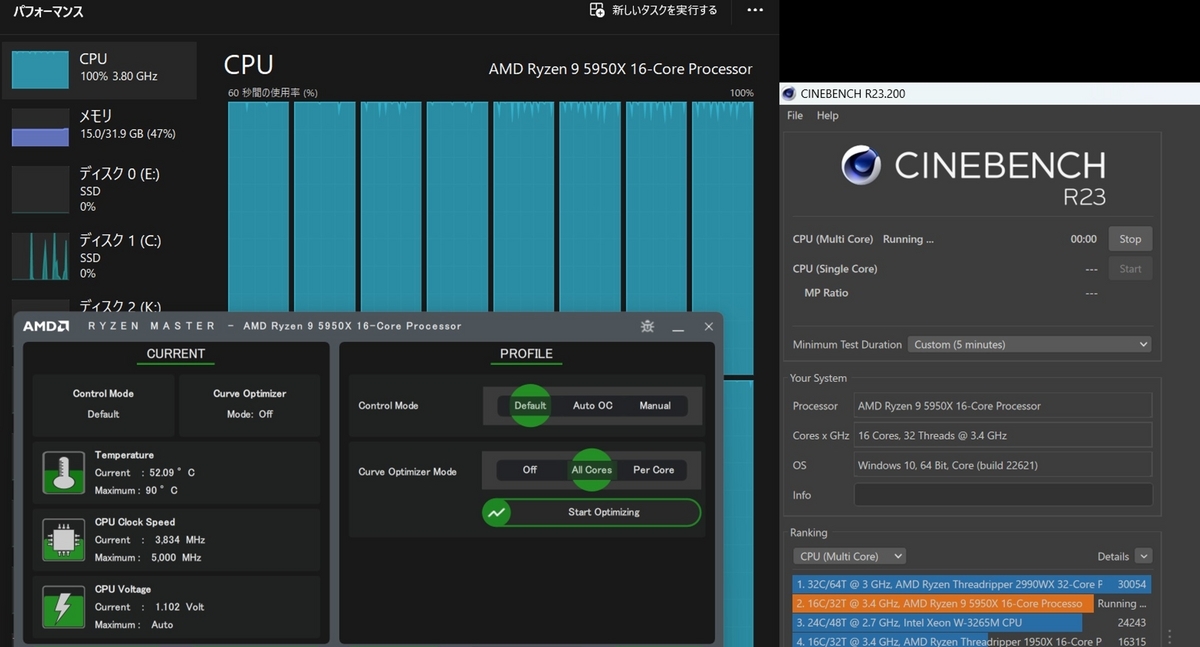This screenshot has height=647, width=1200.
Task: Click the Ryzen Master bug report icon
Action: pyautogui.click(x=648, y=326)
